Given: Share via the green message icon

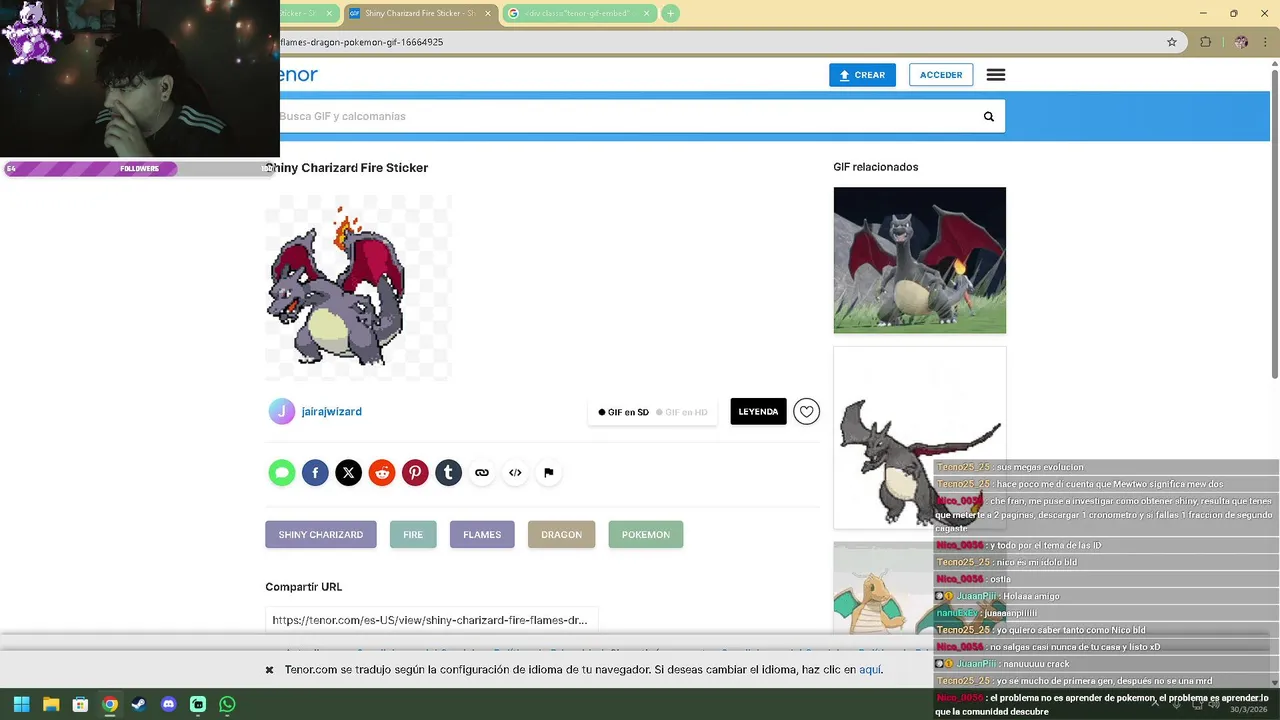Looking at the screenshot, I should pyautogui.click(x=282, y=473).
